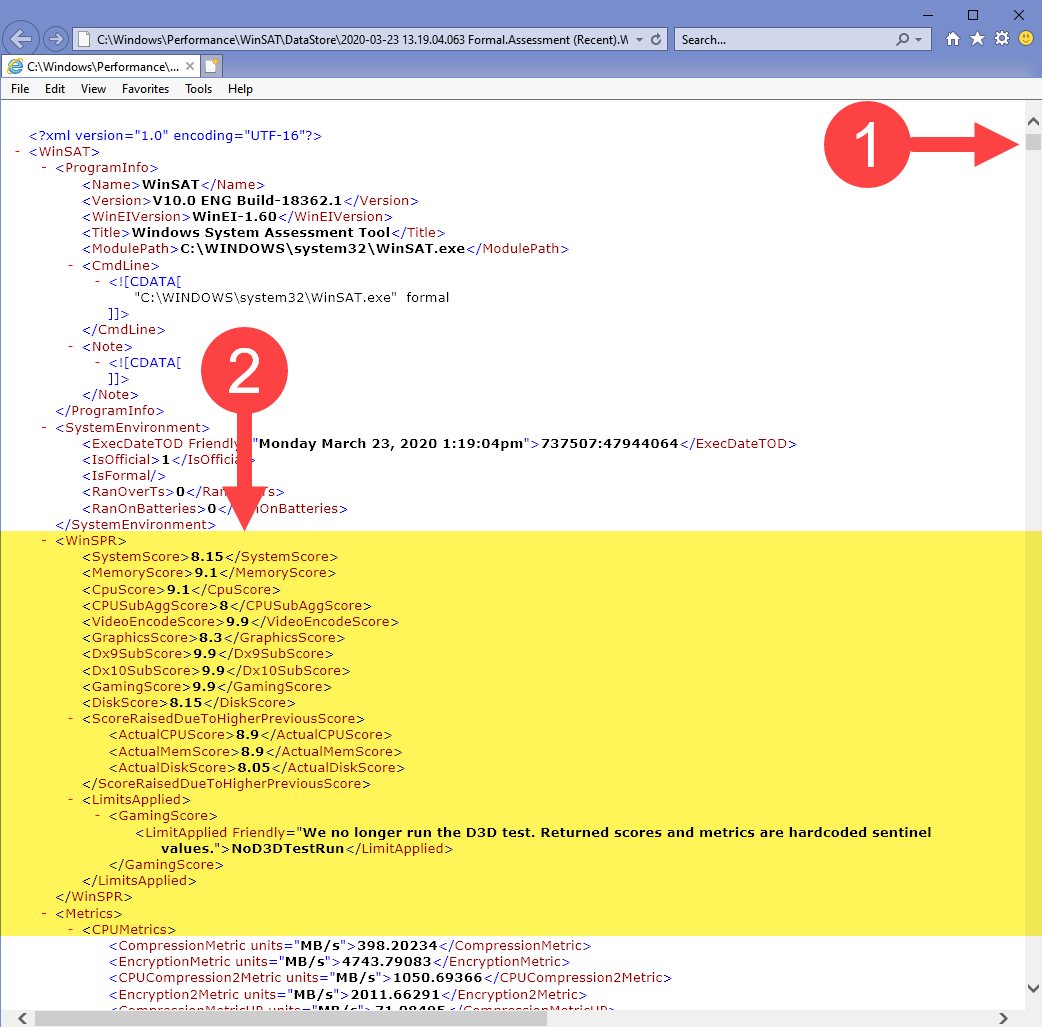Click the ModulePath text C:\WINDOWS\system32\WinSAT.exe
Viewport: 1042px width, 1027px height.
tap(322, 249)
